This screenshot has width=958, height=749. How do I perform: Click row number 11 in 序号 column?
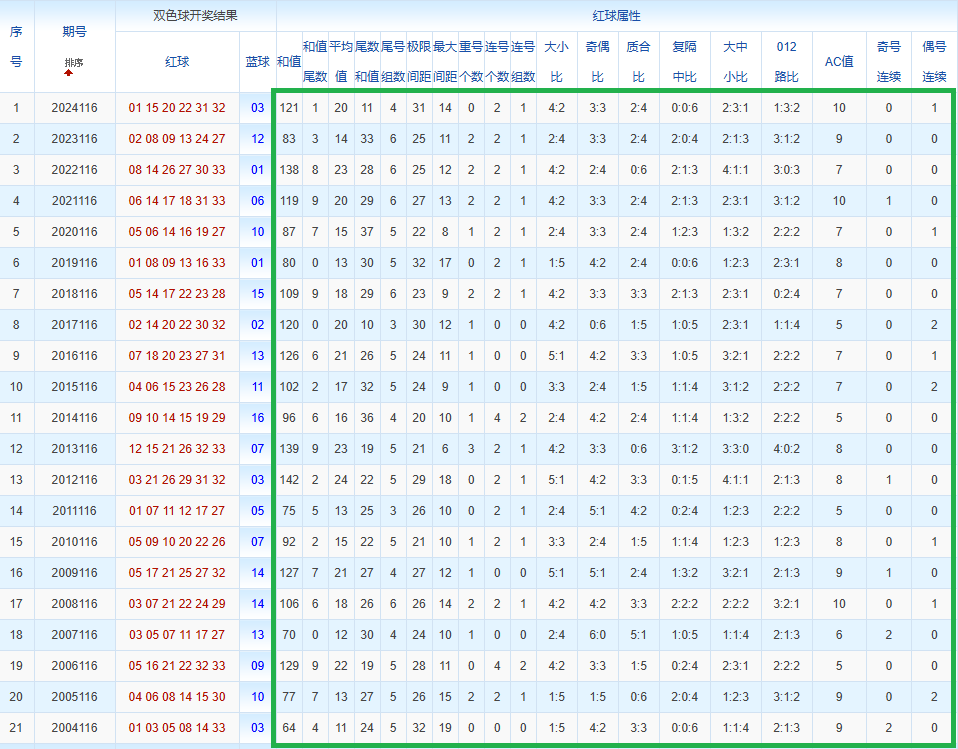(16, 418)
